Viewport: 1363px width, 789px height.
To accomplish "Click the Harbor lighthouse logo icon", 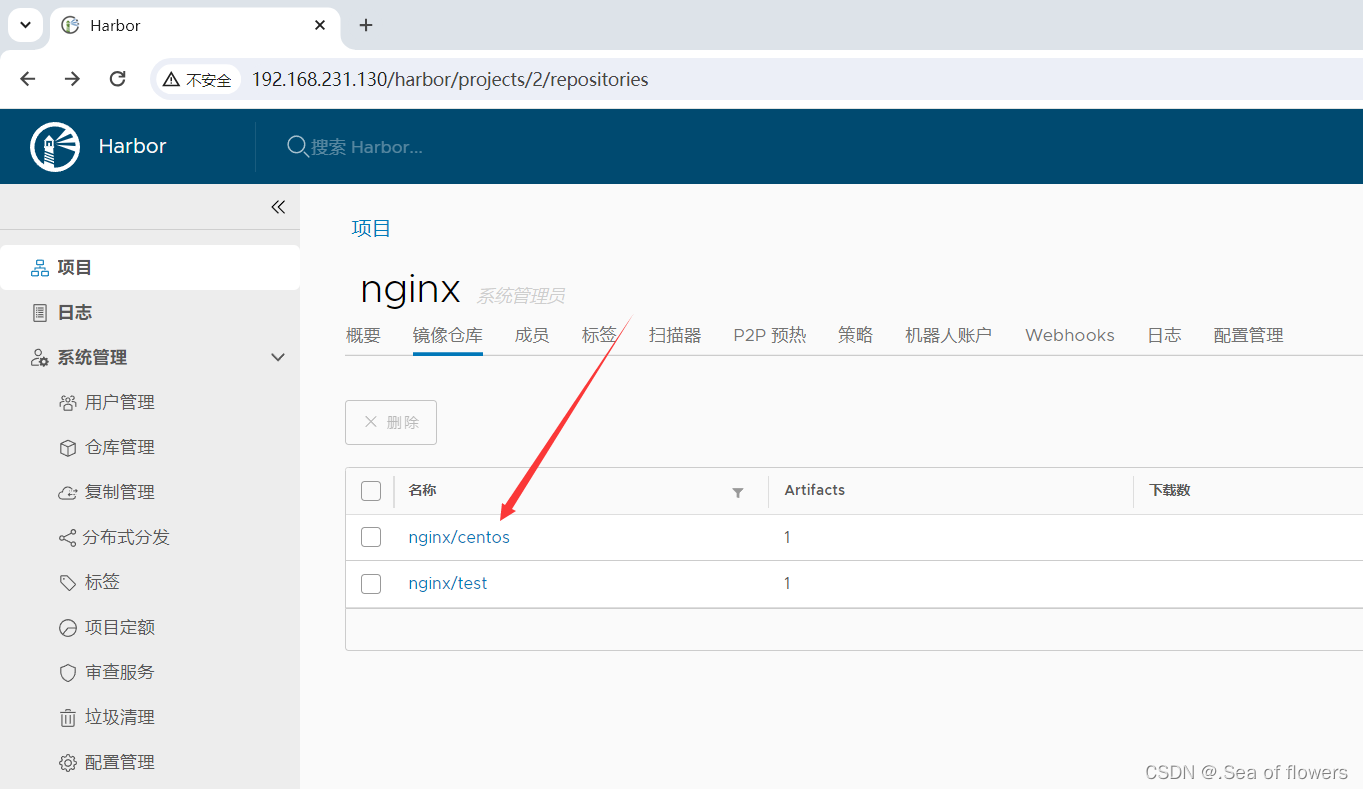I will (x=55, y=147).
